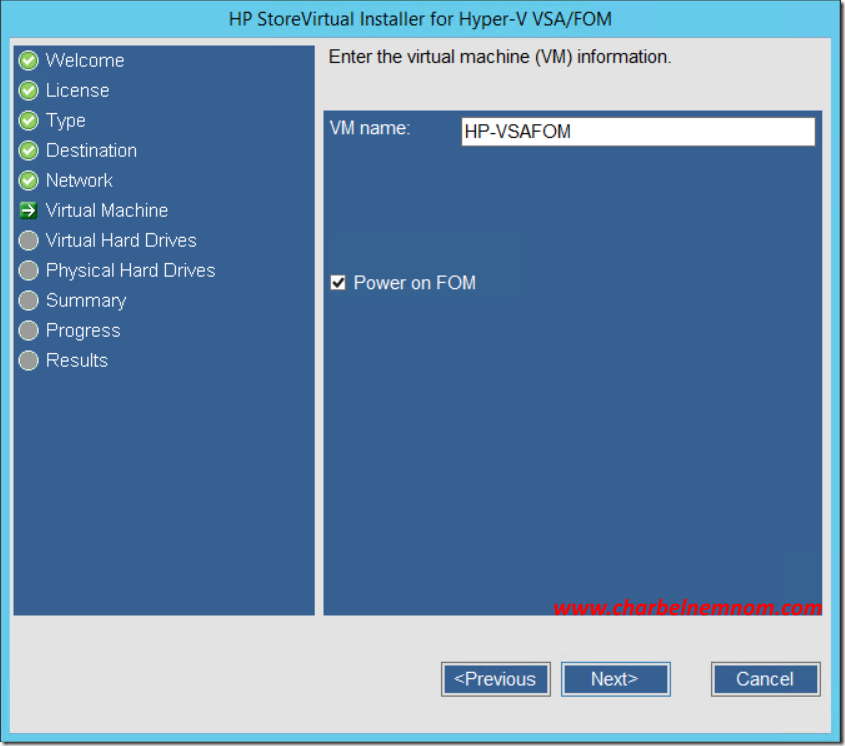Click the green checkmark icon beside Welcome
The image size is (845, 746).
point(29,60)
